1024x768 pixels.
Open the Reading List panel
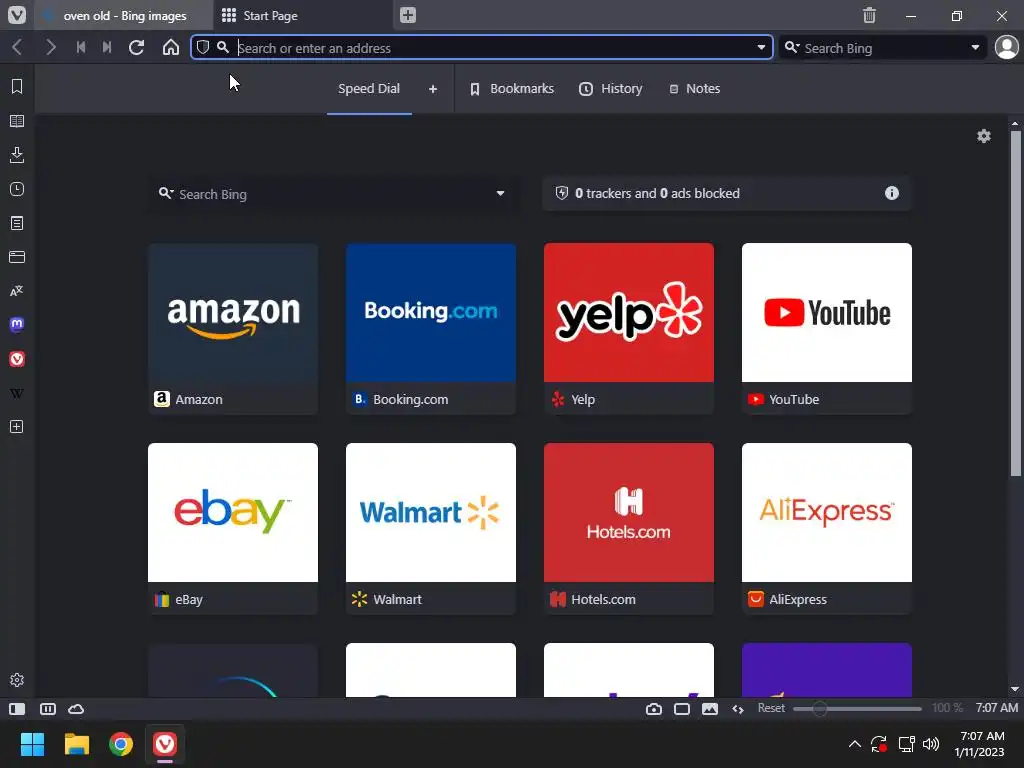(x=17, y=121)
